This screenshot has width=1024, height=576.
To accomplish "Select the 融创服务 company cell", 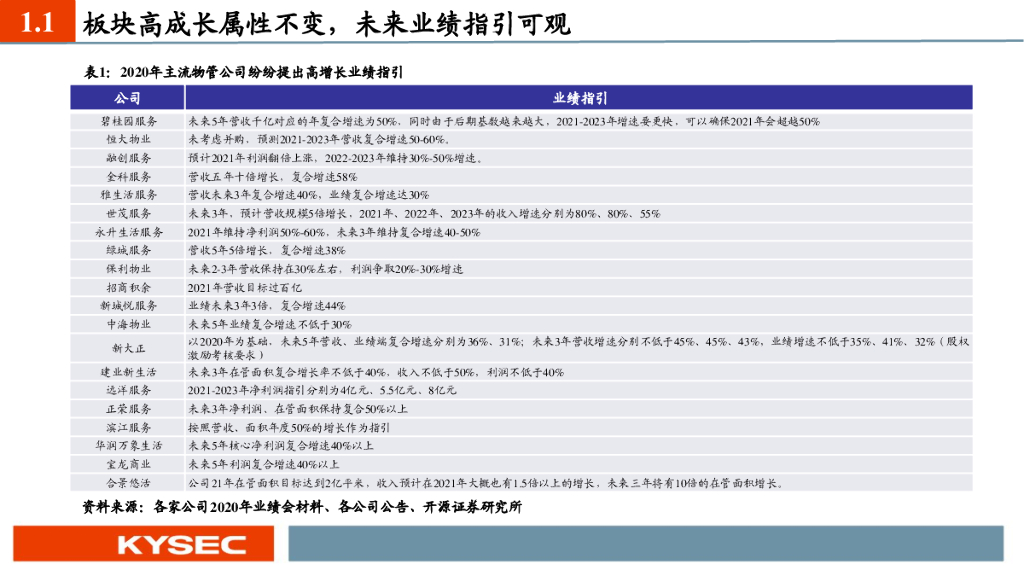I will 127,158.
